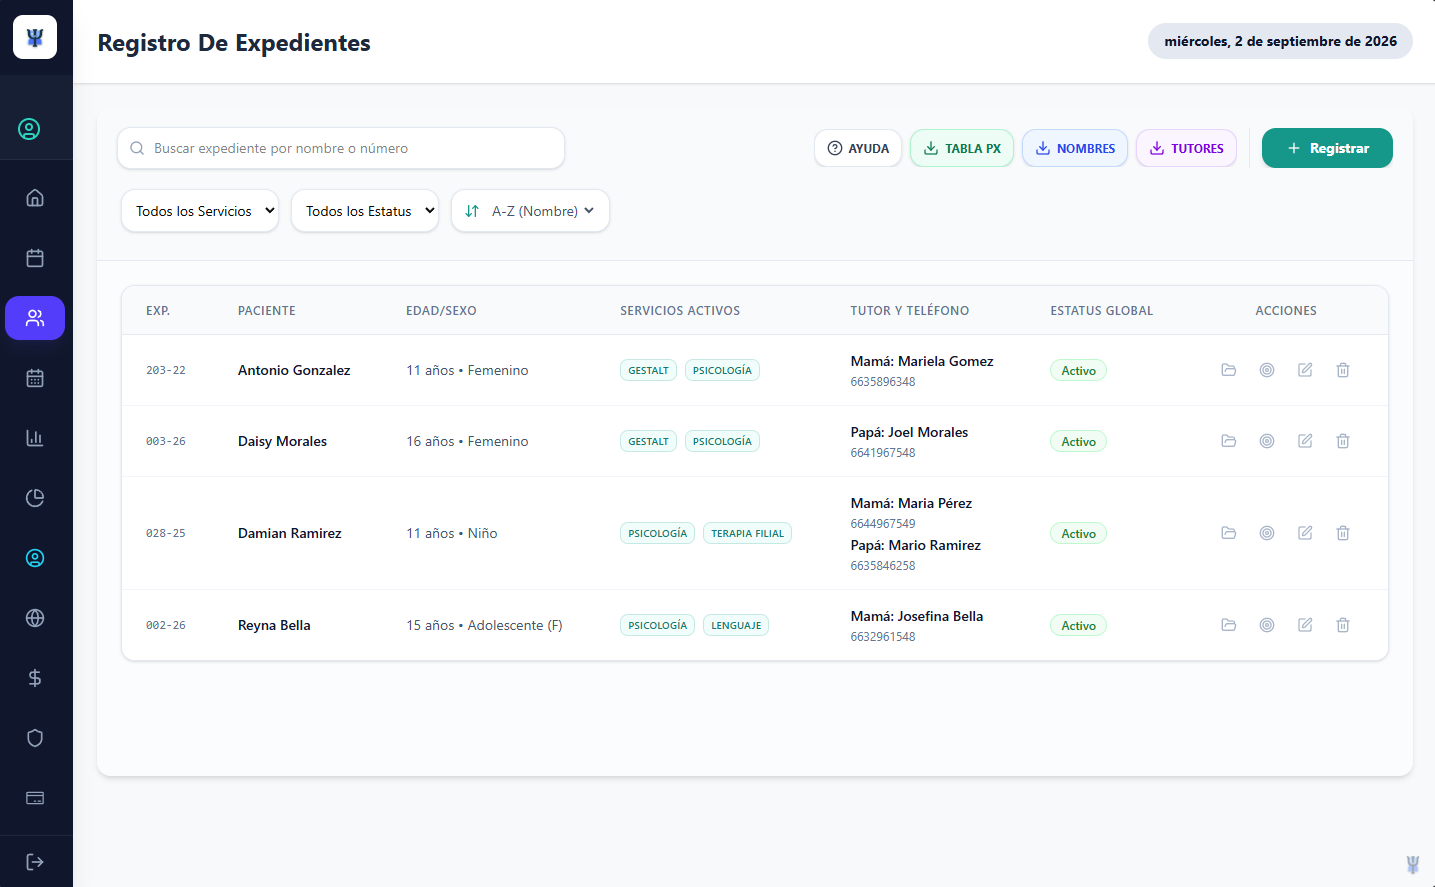Click phone number 6635896348

[883, 382]
